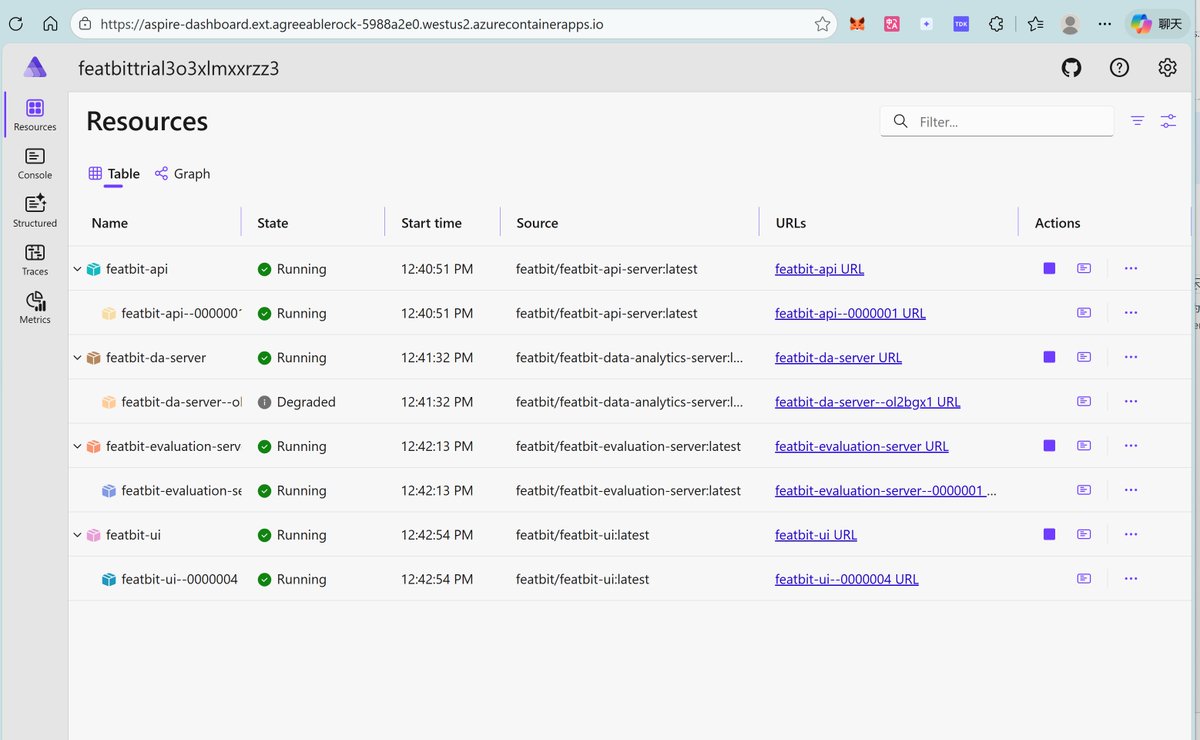View console logs for featbit-api
Image resolution: width=1200 pixels, height=740 pixels.
(x=1084, y=268)
